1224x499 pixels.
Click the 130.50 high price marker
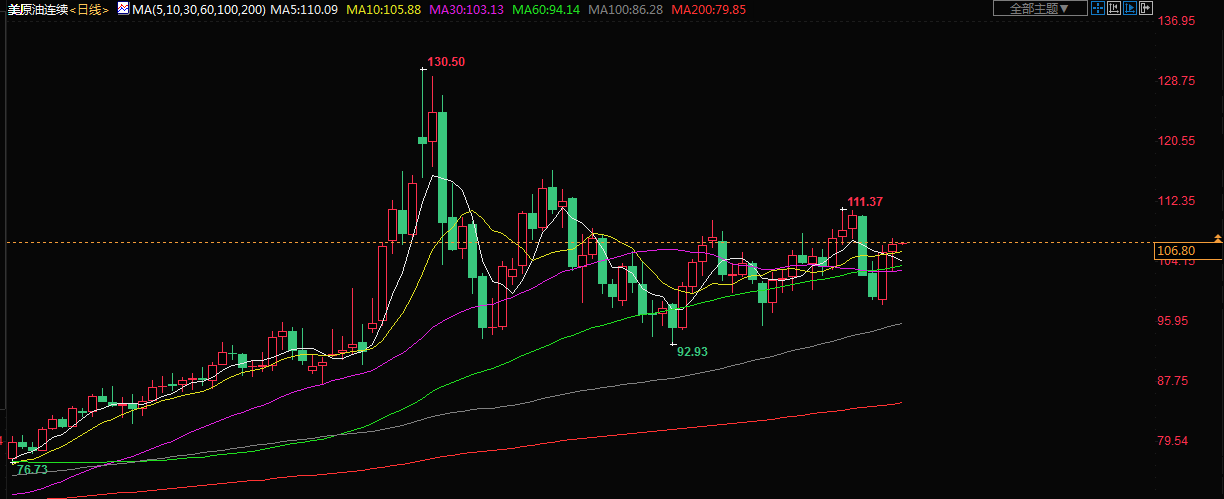pyautogui.click(x=446, y=62)
